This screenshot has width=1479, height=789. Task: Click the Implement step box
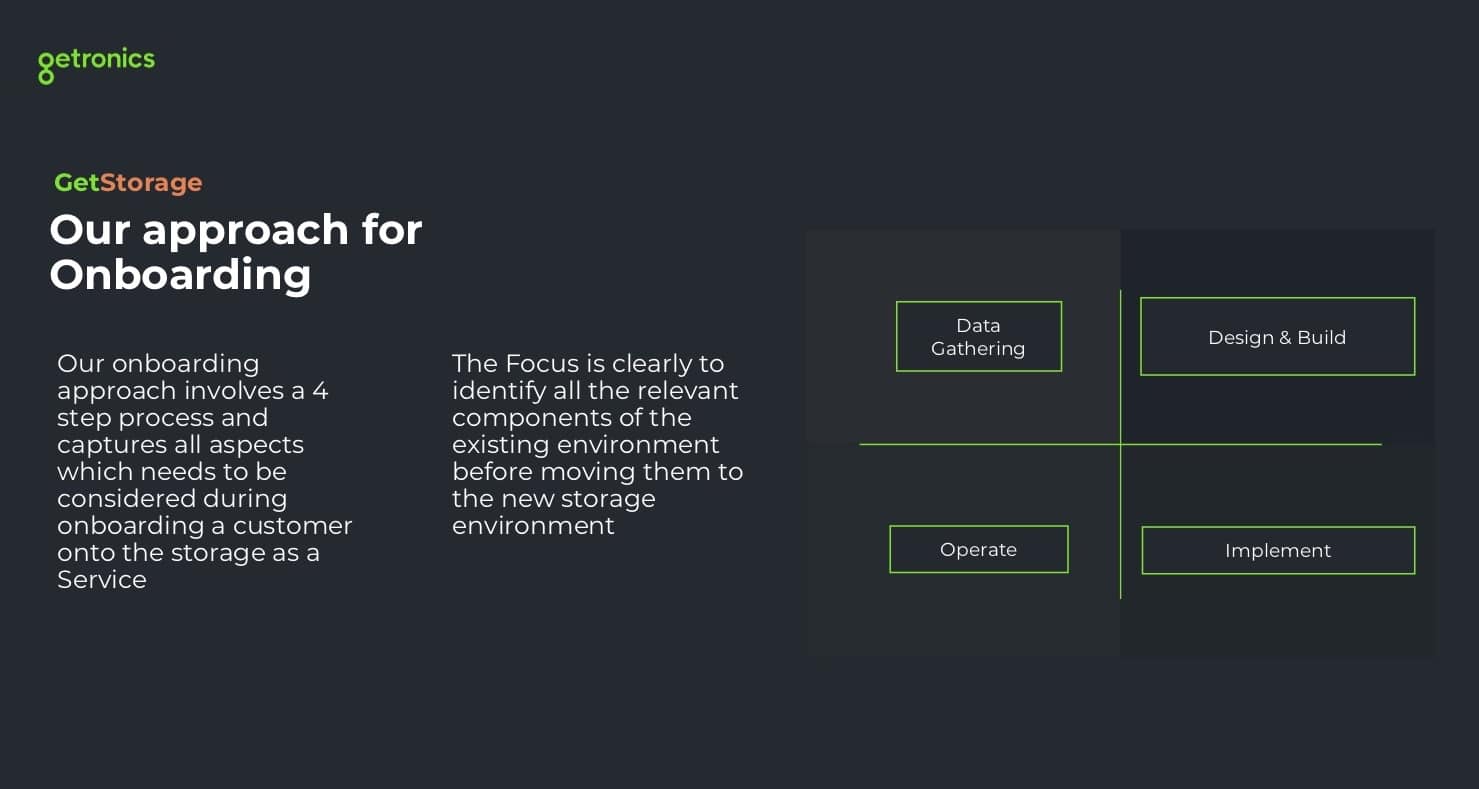[1277, 551]
